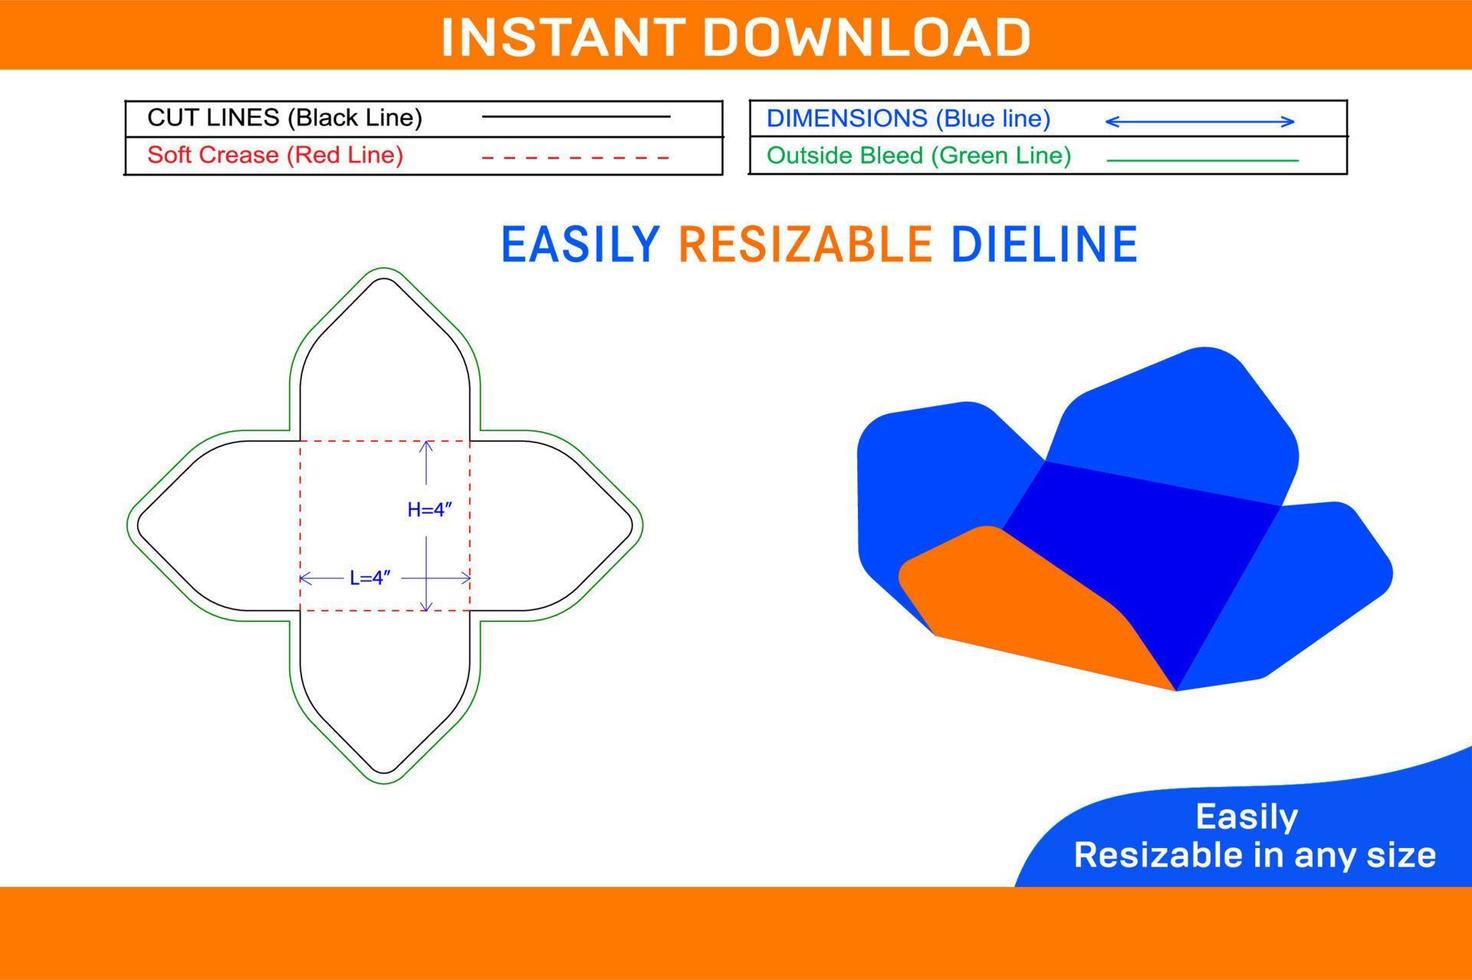Image resolution: width=1472 pixels, height=980 pixels.
Task: Click the 'Easily Resizable in any size' badge text
Action: 1255,836
